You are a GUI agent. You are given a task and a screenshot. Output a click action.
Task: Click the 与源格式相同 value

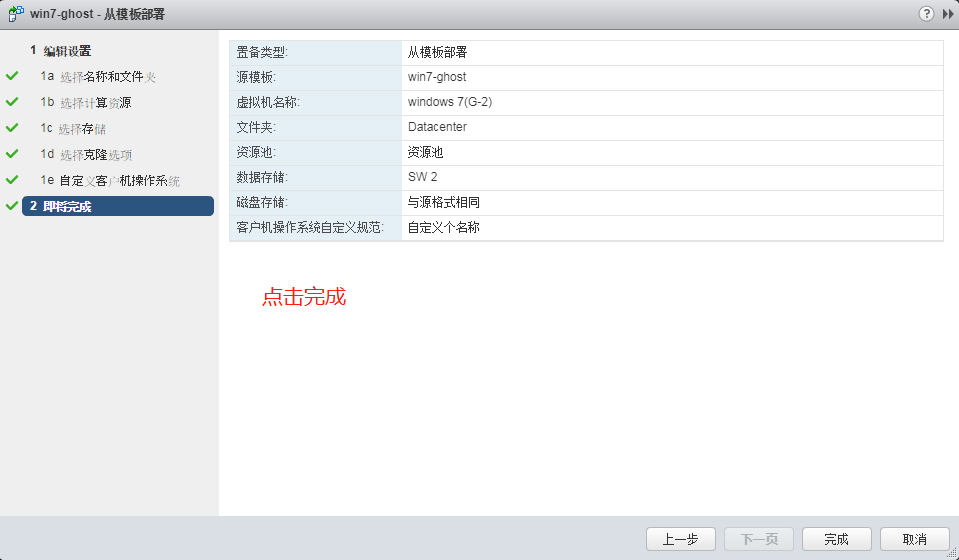point(443,202)
